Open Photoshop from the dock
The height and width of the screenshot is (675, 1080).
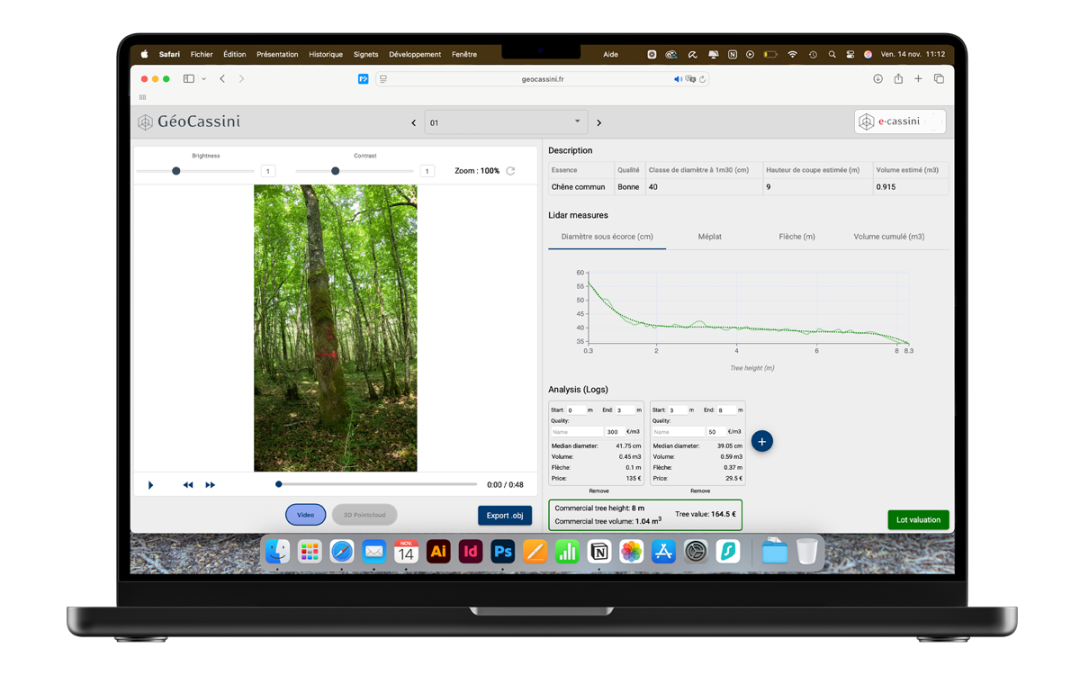point(503,551)
